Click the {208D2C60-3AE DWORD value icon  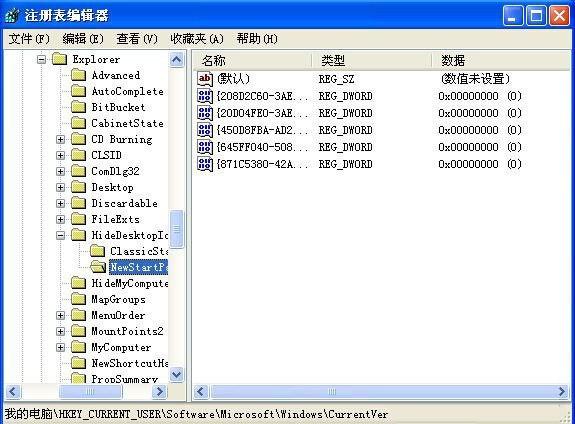click(x=205, y=96)
